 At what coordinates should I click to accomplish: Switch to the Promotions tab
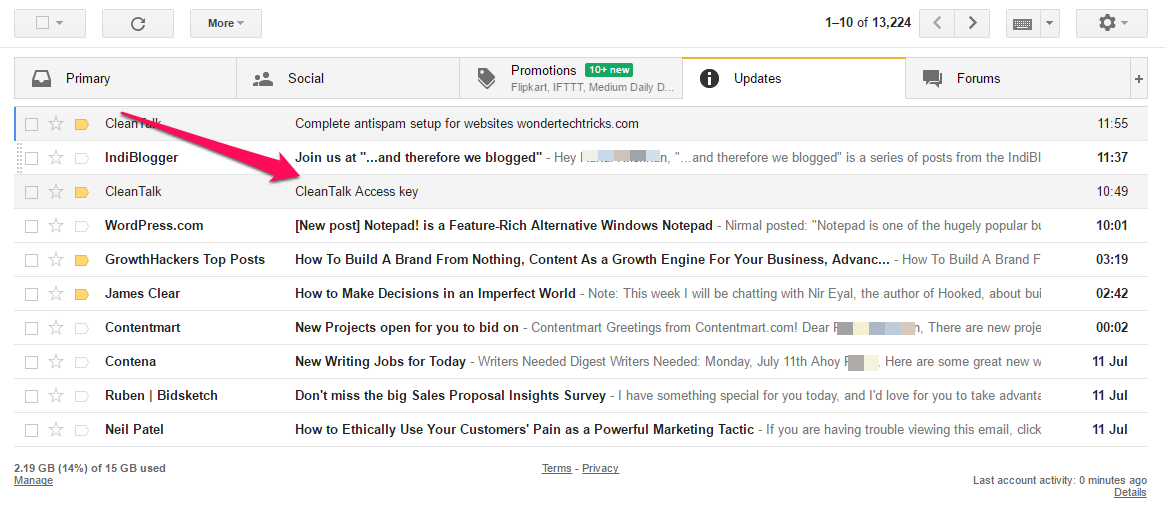[571, 79]
